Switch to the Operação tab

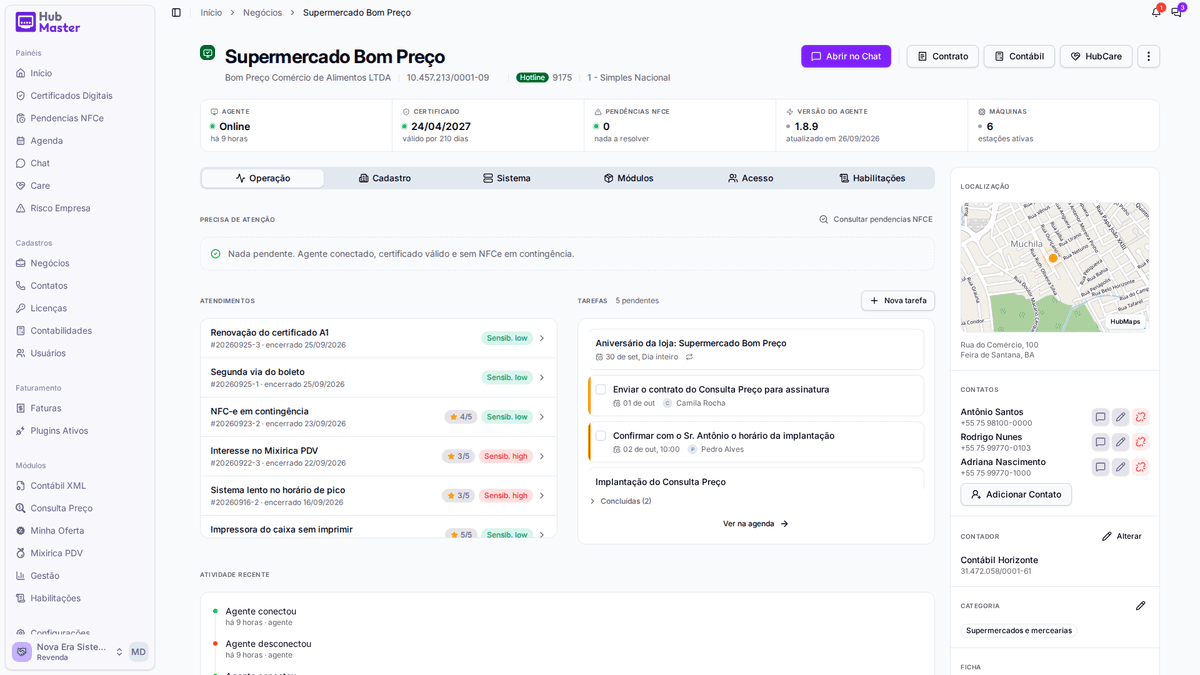pos(263,178)
